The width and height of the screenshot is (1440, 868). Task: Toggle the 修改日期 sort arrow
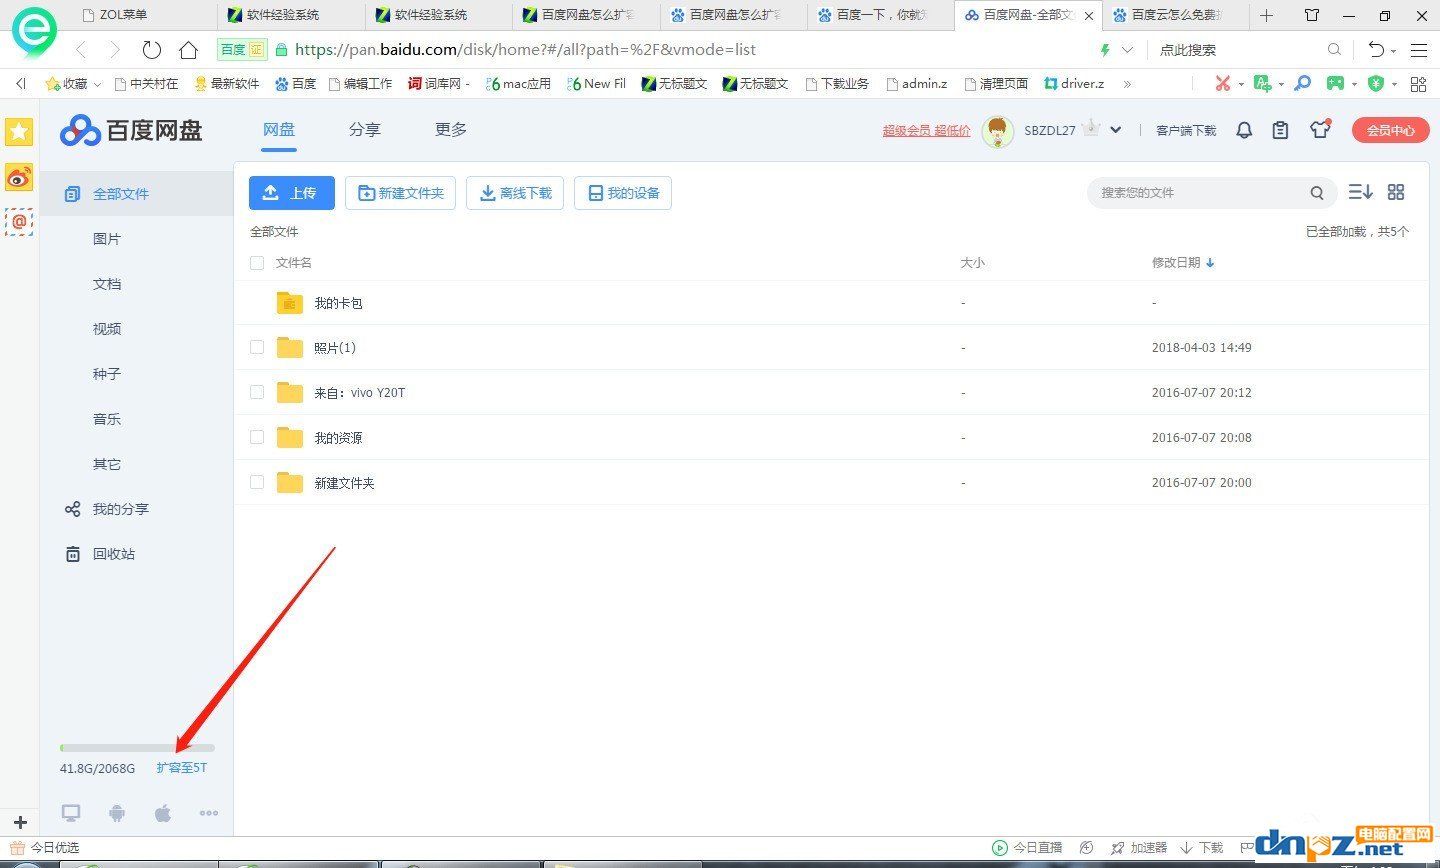(1210, 263)
